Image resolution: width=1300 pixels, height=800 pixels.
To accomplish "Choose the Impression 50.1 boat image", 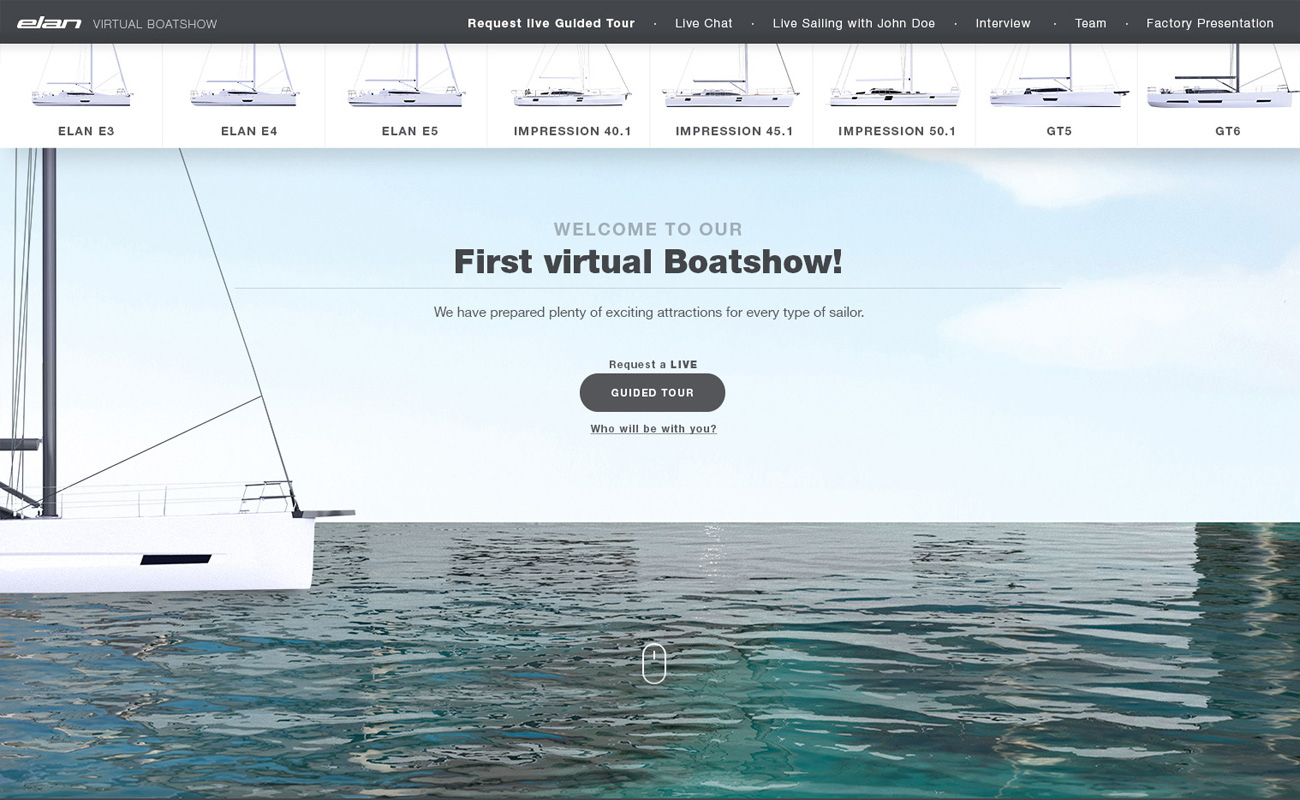I will click(x=895, y=77).
